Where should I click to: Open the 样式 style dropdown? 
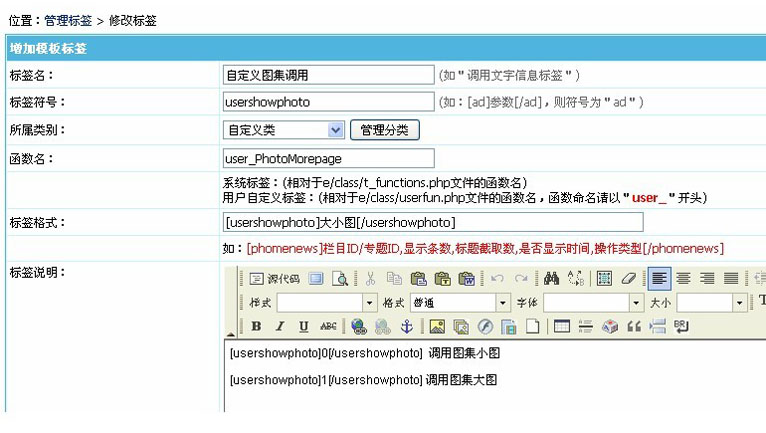369,303
